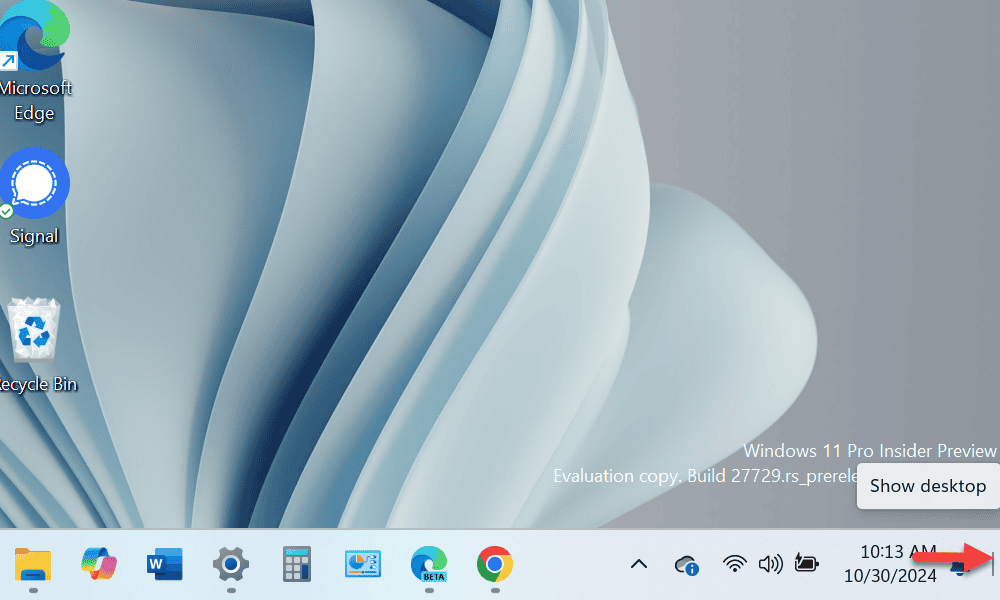Click the OneDrive cloud tray icon

(x=687, y=565)
